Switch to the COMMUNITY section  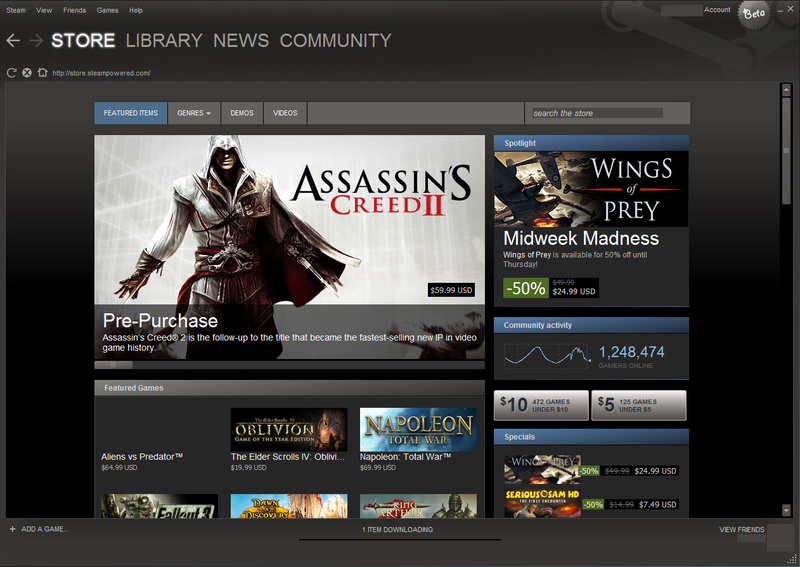(335, 41)
